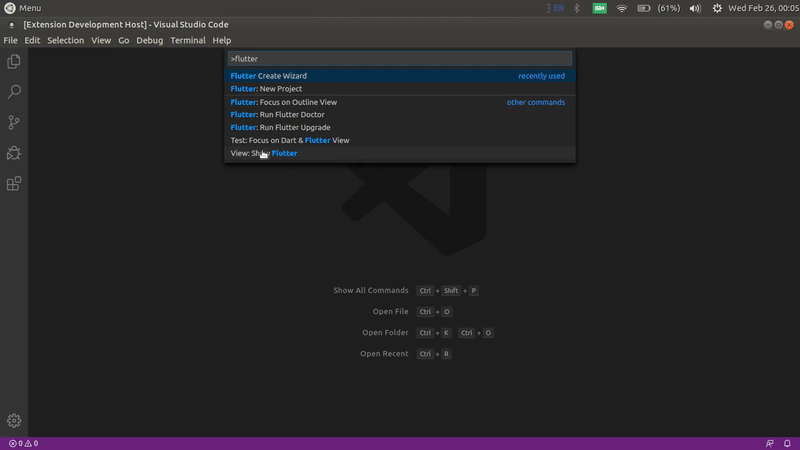Open the notifications bell
This screenshot has width=800, height=450.
coord(787,443)
